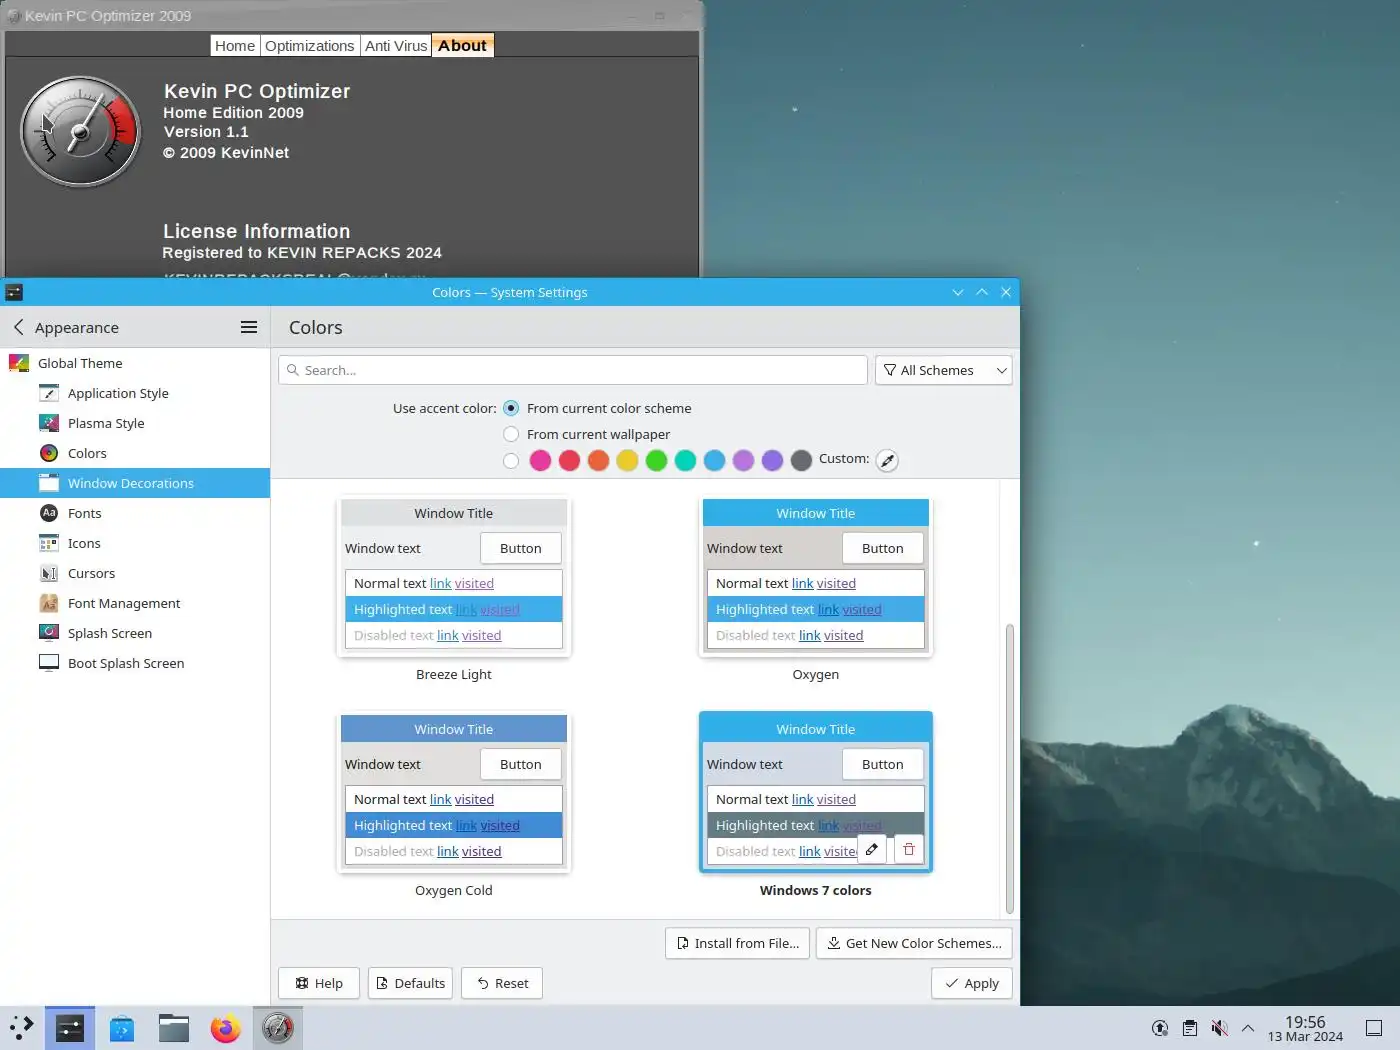The height and width of the screenshot is (1050, 1400).
Task: Switch to Home tab in Kevin PC Optimizer
Action: pyautogui.click(x=235, y=45)
